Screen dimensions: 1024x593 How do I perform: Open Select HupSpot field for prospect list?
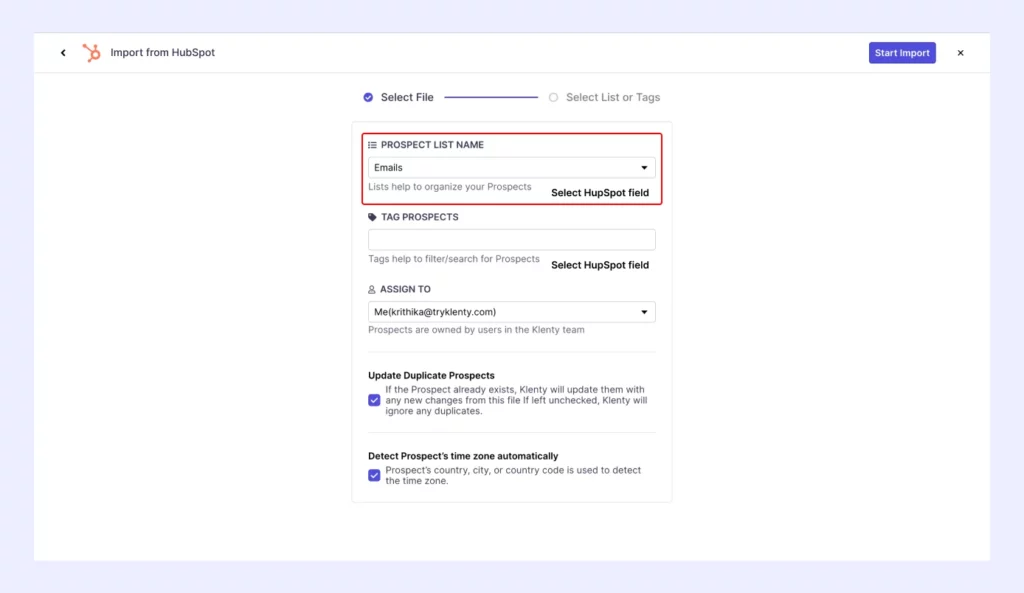point(600,192)
